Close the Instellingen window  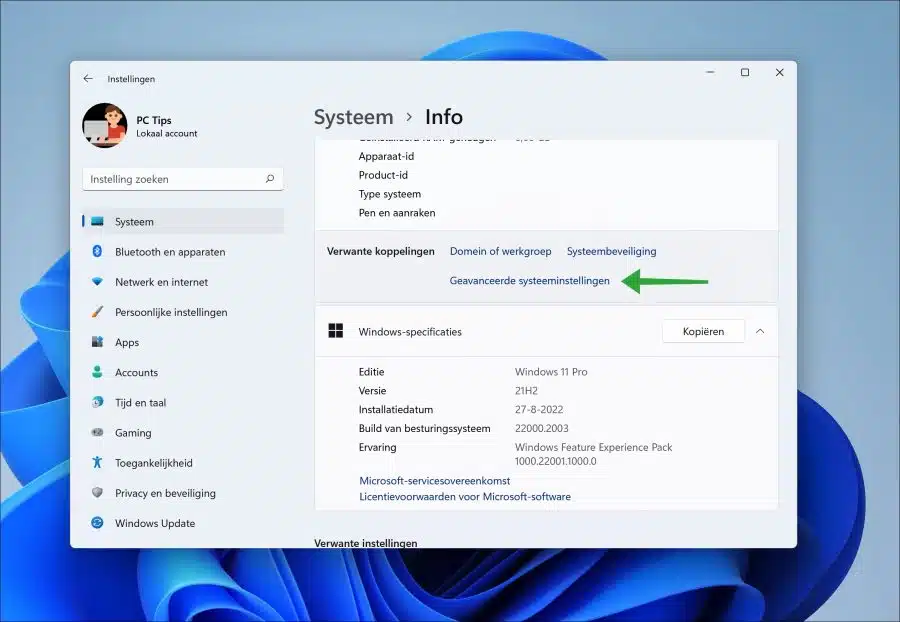point(779,72)
